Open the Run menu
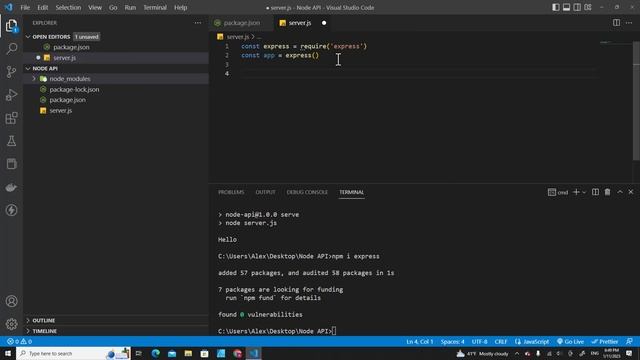The width and height of the screenshot is (640, 360). click(130, 7)
